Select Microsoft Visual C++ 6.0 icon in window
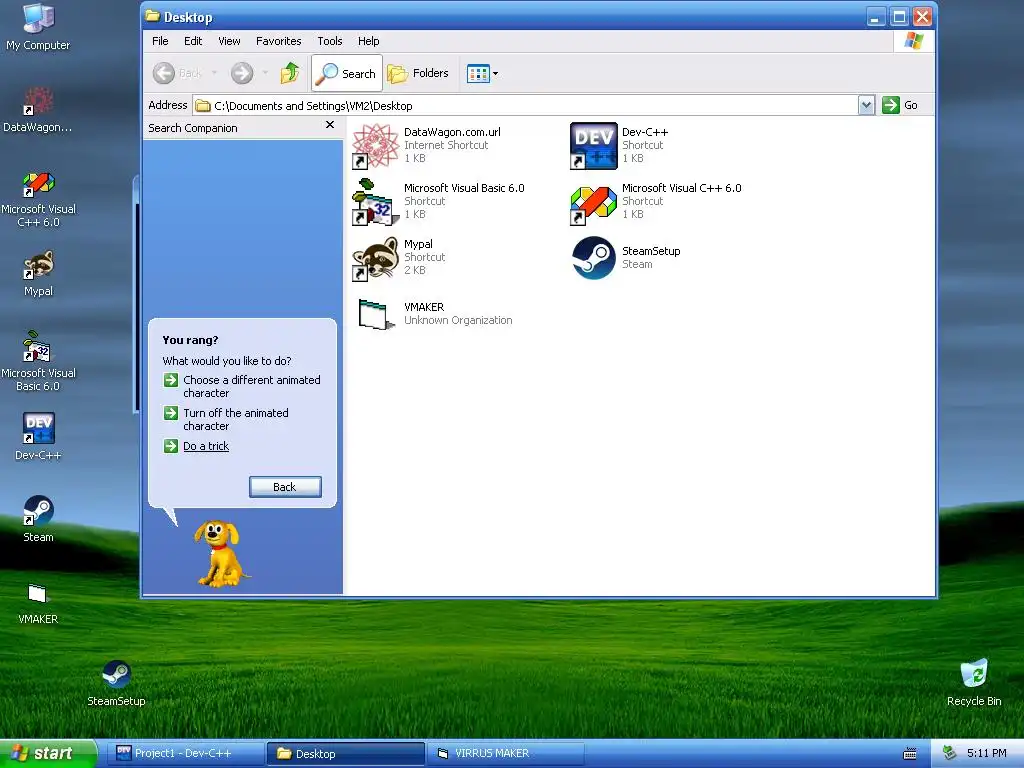 pos(593,205)
